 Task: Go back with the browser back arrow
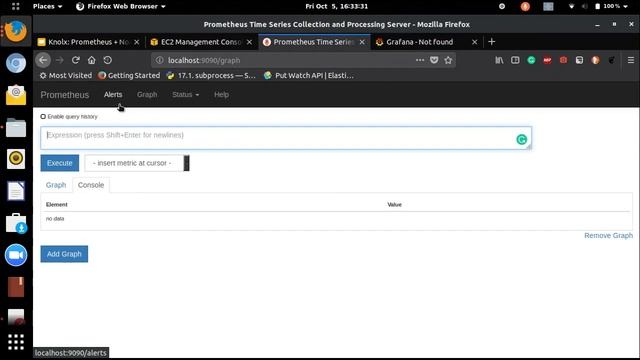coord(43,60)
